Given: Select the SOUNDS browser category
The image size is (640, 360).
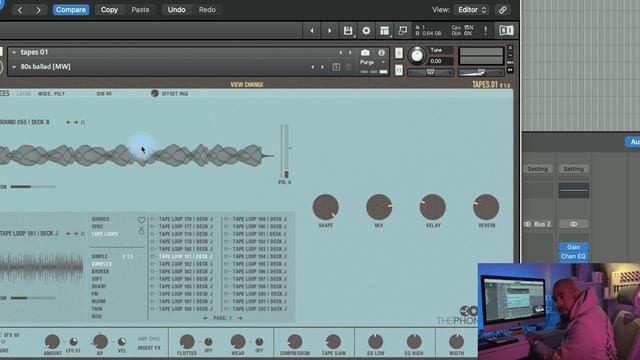Looking at the screenshot, I should tap(100, 219).
